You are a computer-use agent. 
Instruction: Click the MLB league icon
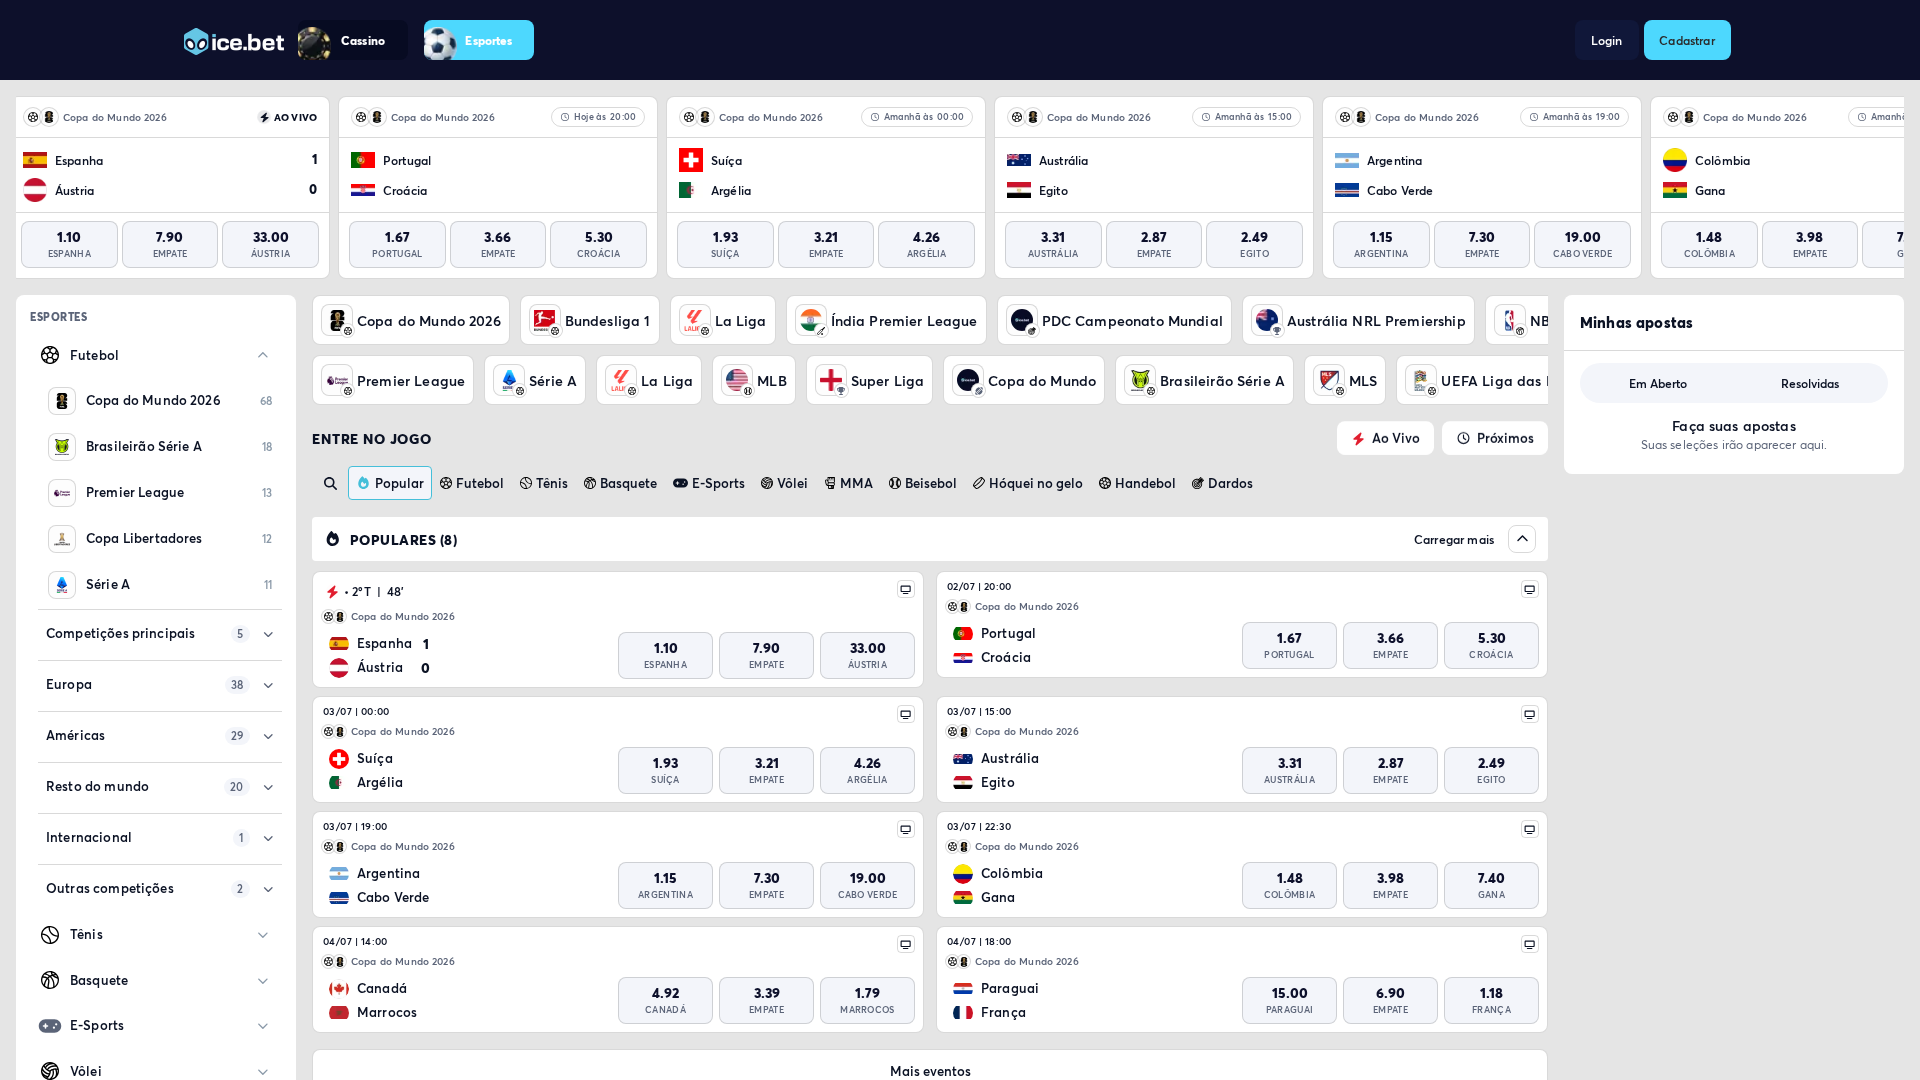(737, 381)
